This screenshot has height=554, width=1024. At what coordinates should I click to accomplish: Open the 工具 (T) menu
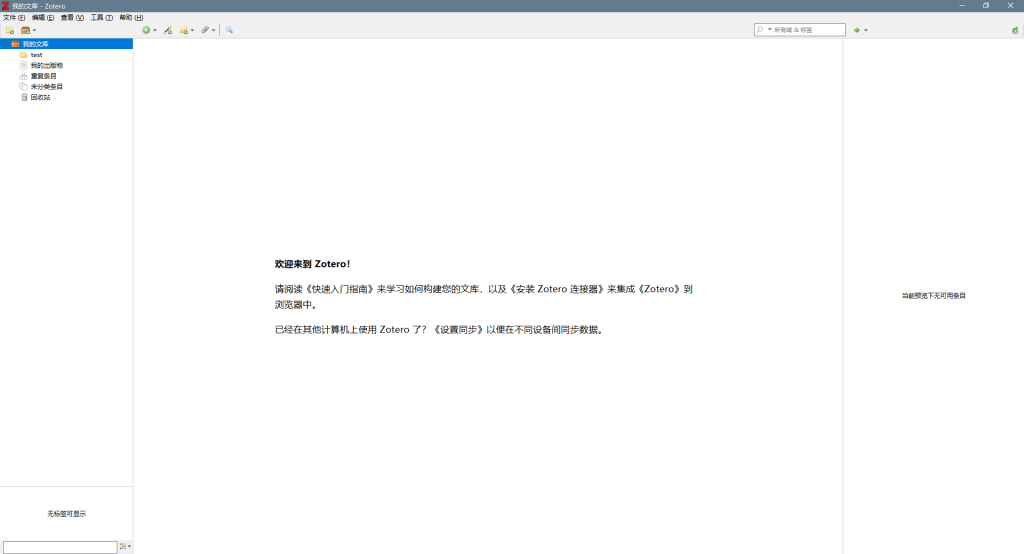101,18
